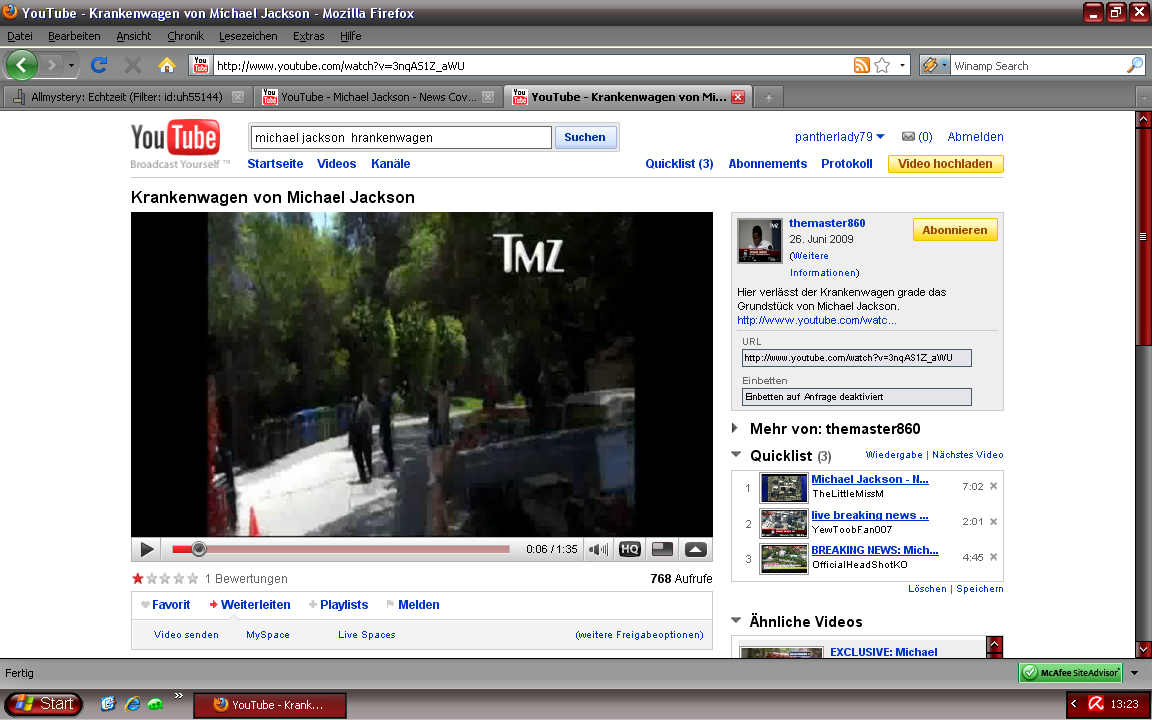Click the video progress slider handle

click(198, 549)
